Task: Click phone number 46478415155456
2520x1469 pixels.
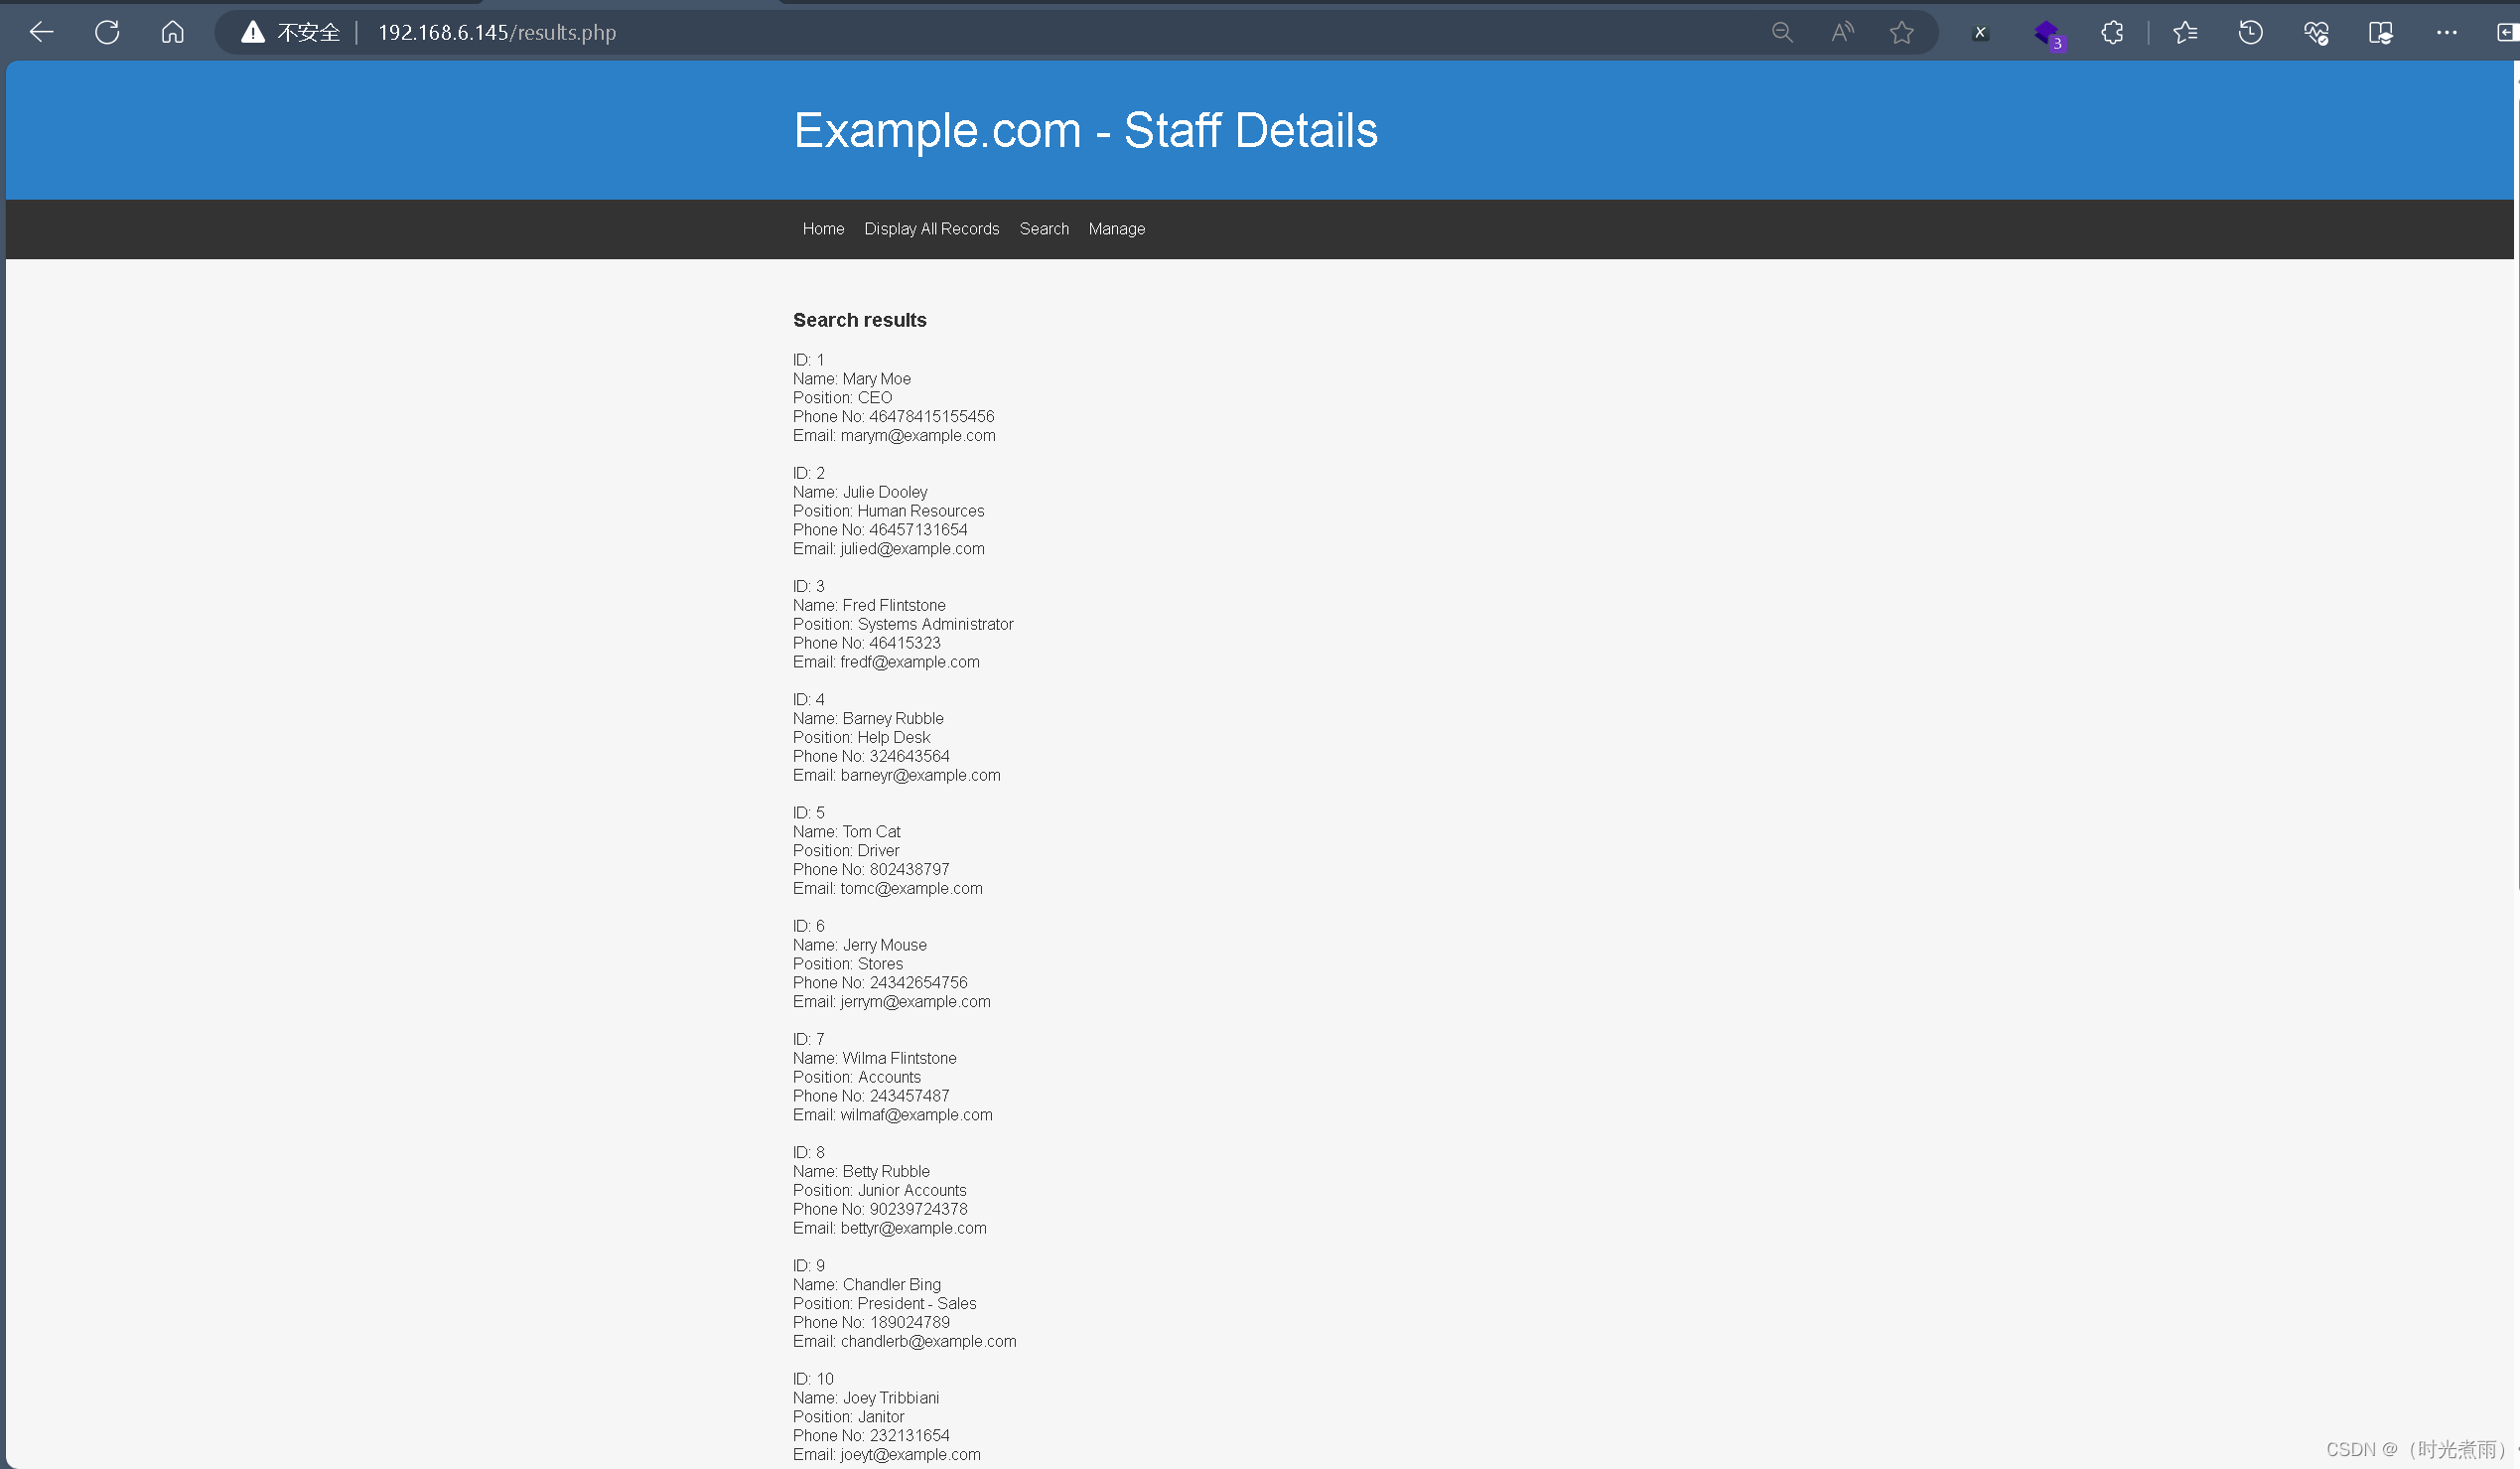Action: pyautogui.click(x=931, y=417)
